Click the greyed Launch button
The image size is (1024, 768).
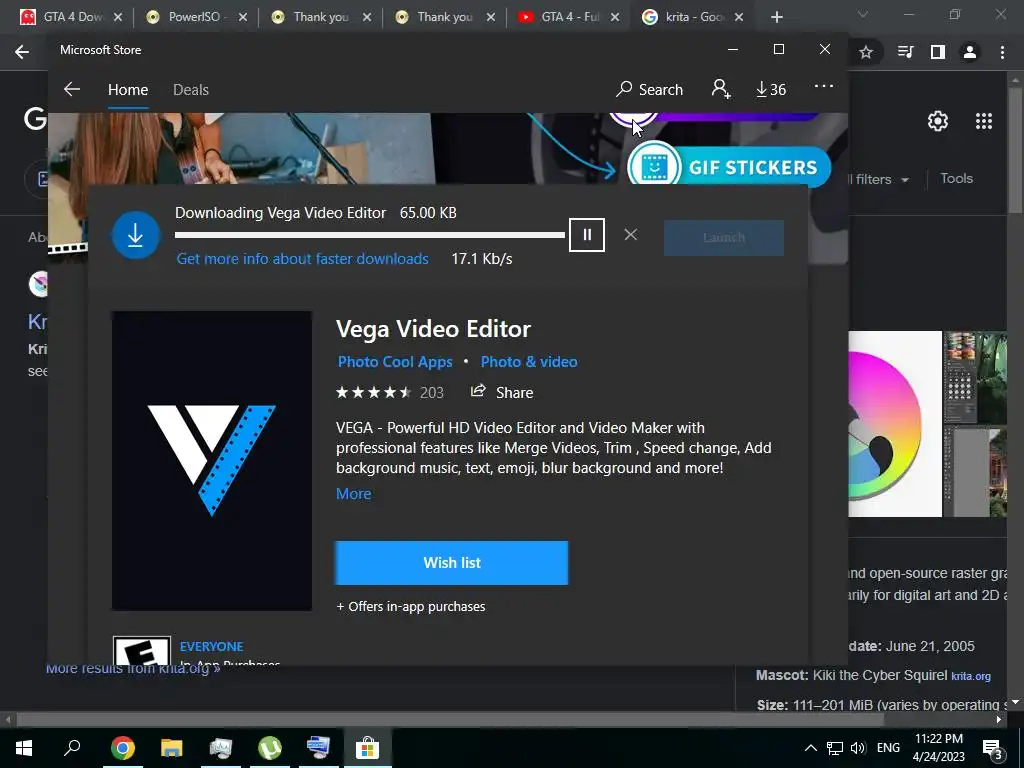click(724, 238)
